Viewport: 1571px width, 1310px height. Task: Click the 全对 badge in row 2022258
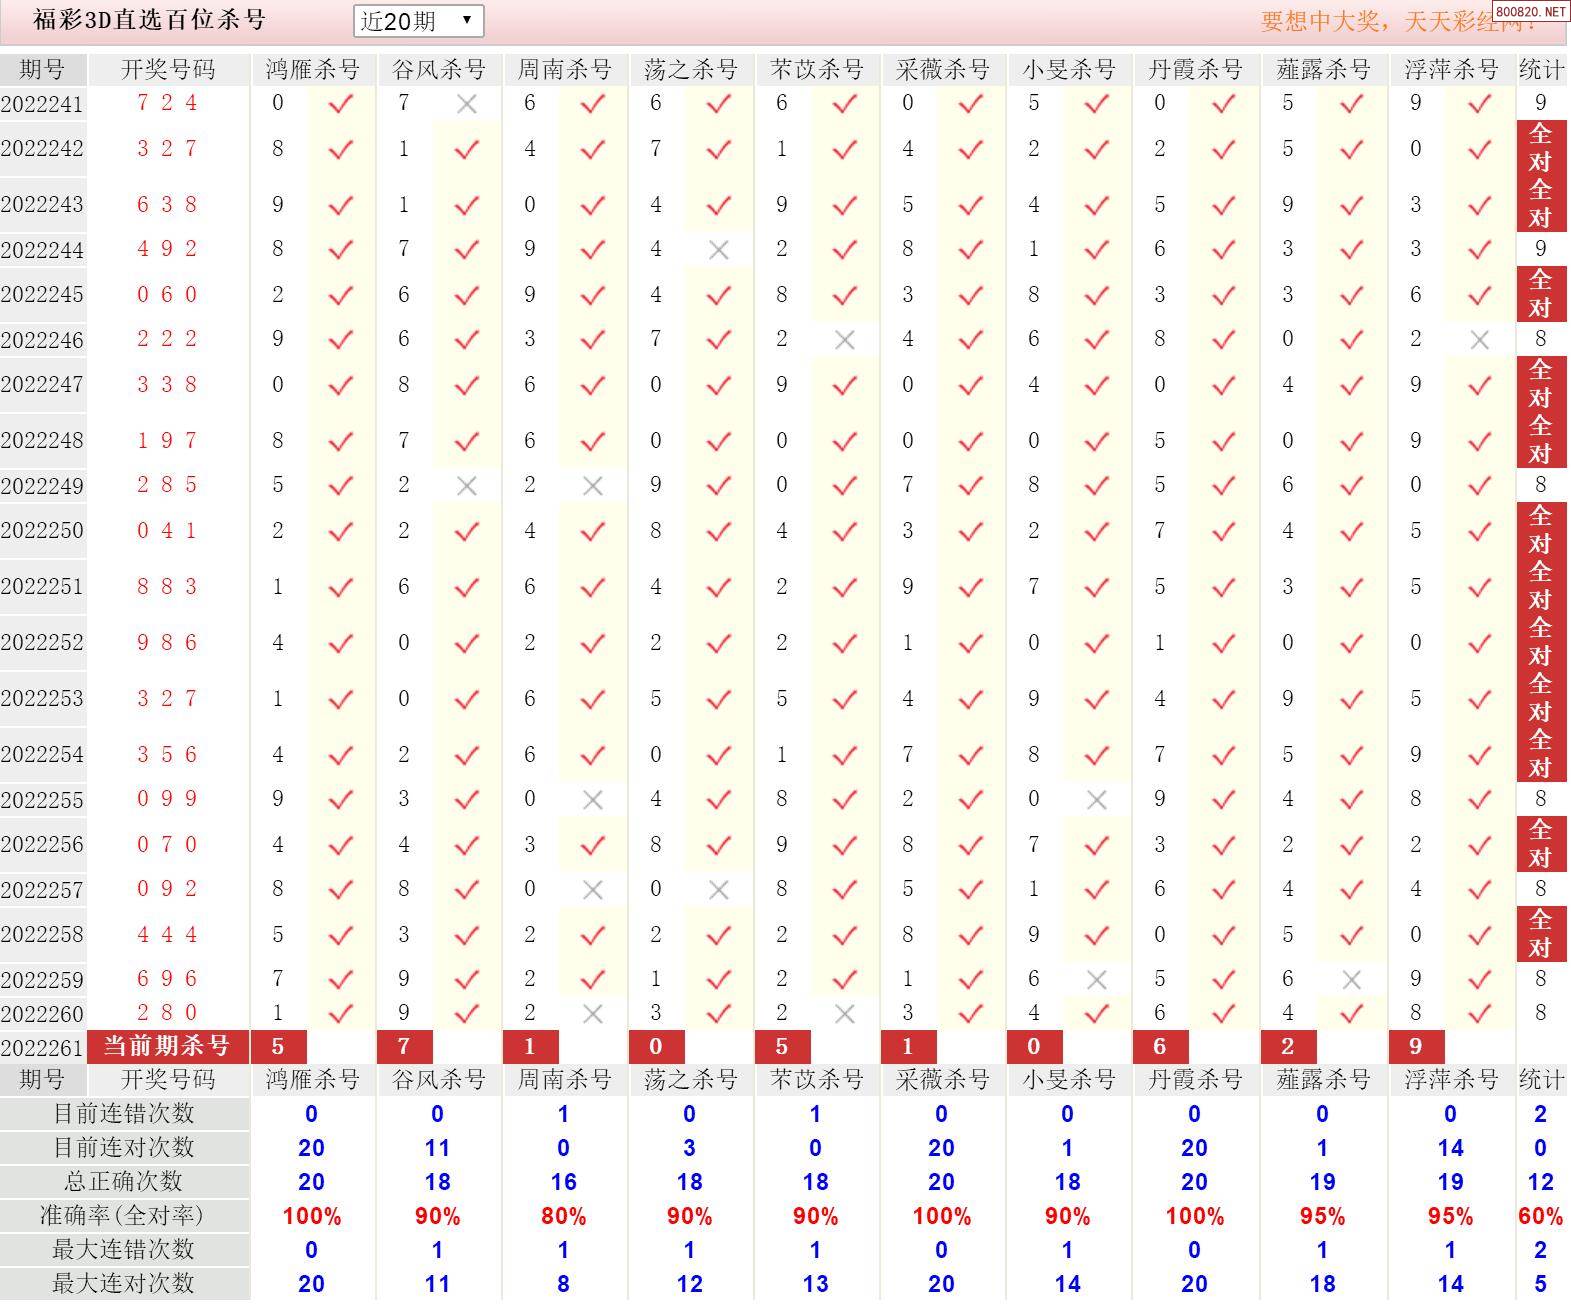pos(1541,934)
